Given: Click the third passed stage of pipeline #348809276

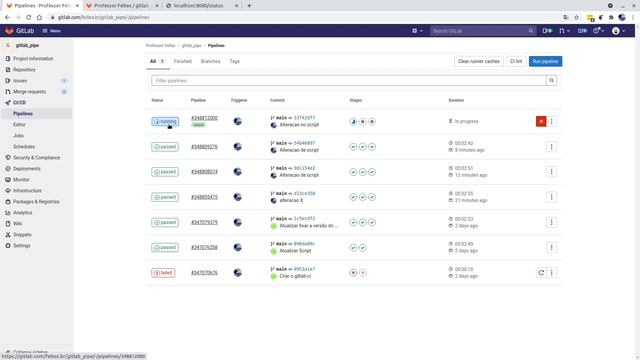Looking at the screenshot, I should click(372, 147).
